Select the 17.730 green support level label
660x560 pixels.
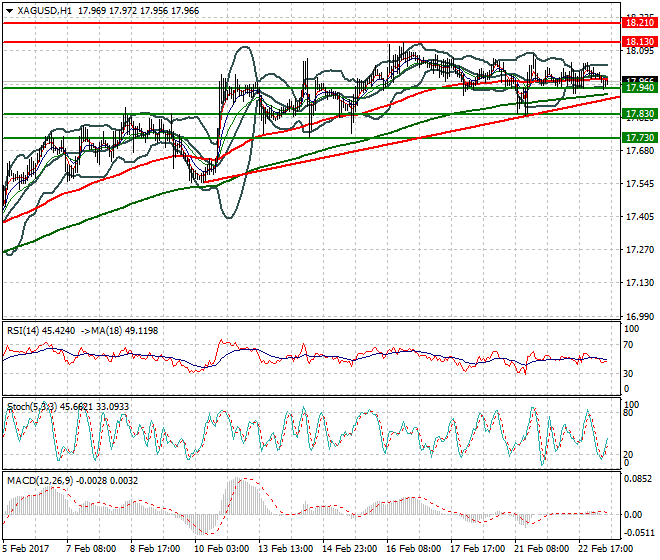point(639,138)
